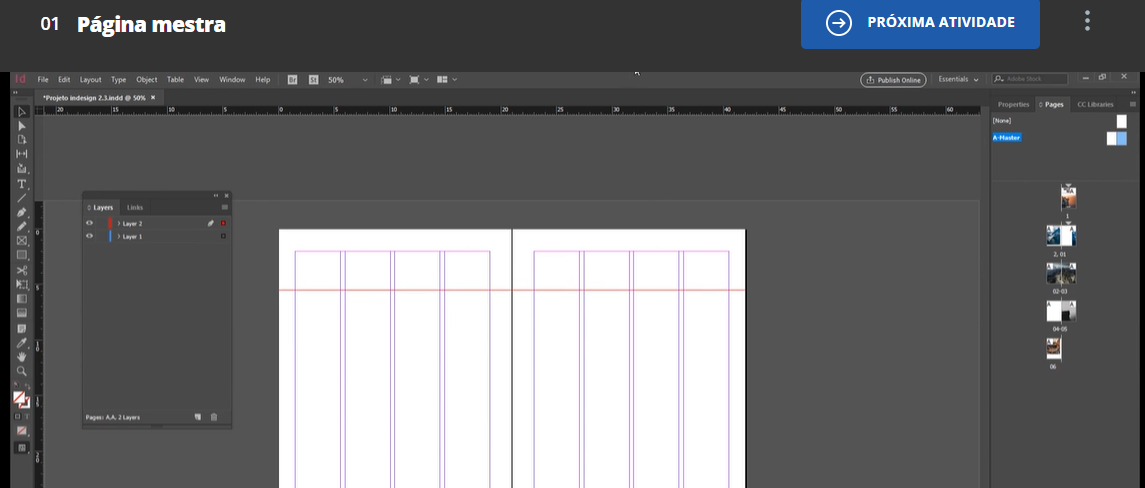Open the Essentials workspace dropdown

(957, 79)
